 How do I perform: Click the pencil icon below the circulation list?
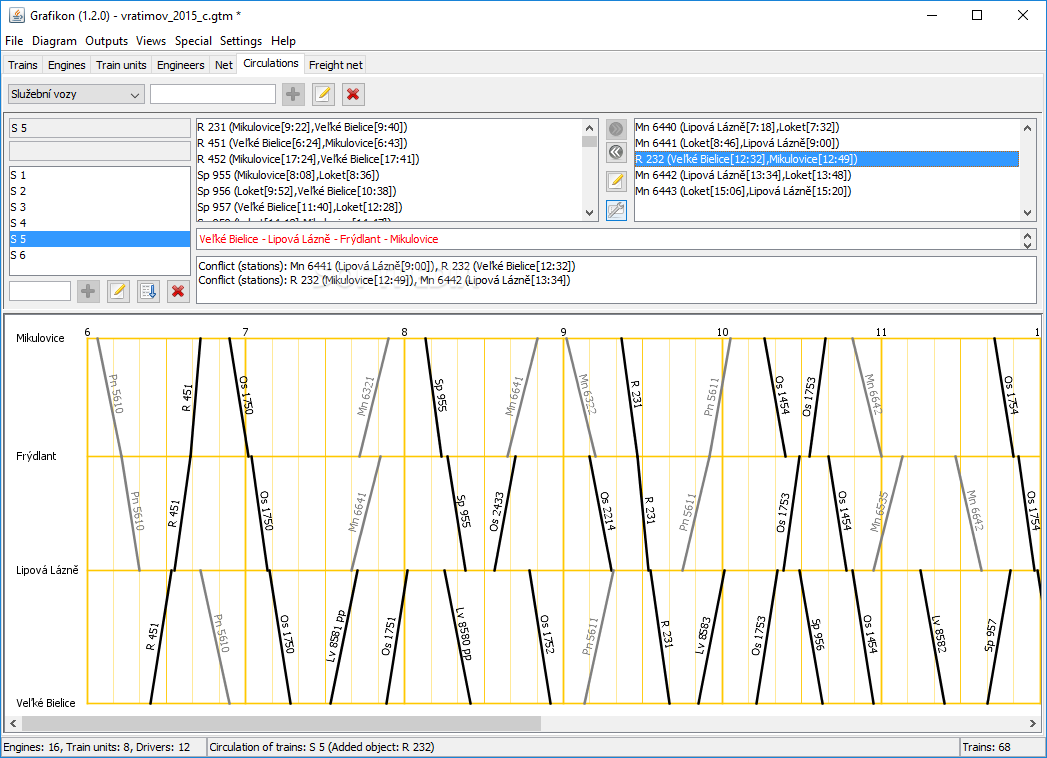coord(118,291)
